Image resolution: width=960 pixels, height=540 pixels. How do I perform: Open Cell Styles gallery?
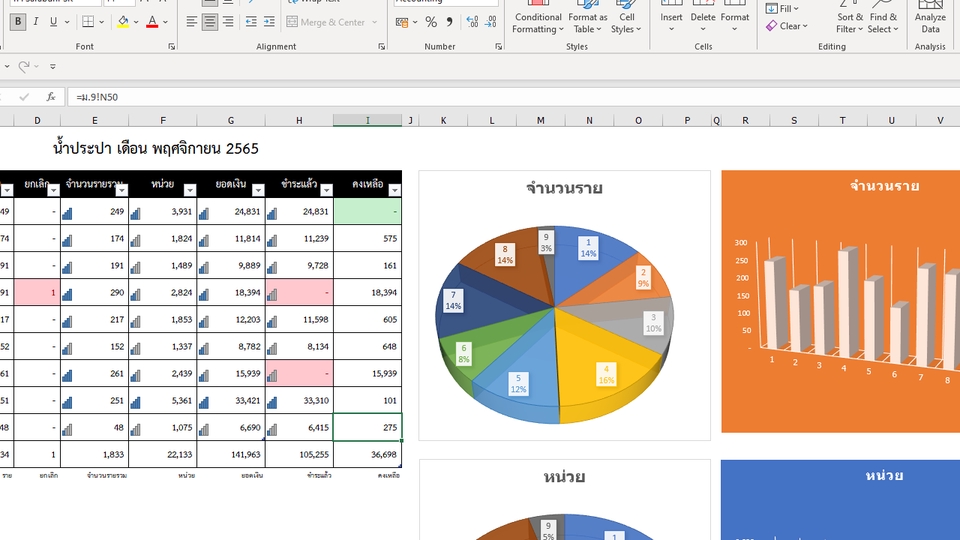pyautogui.click(x=626, y=17)
